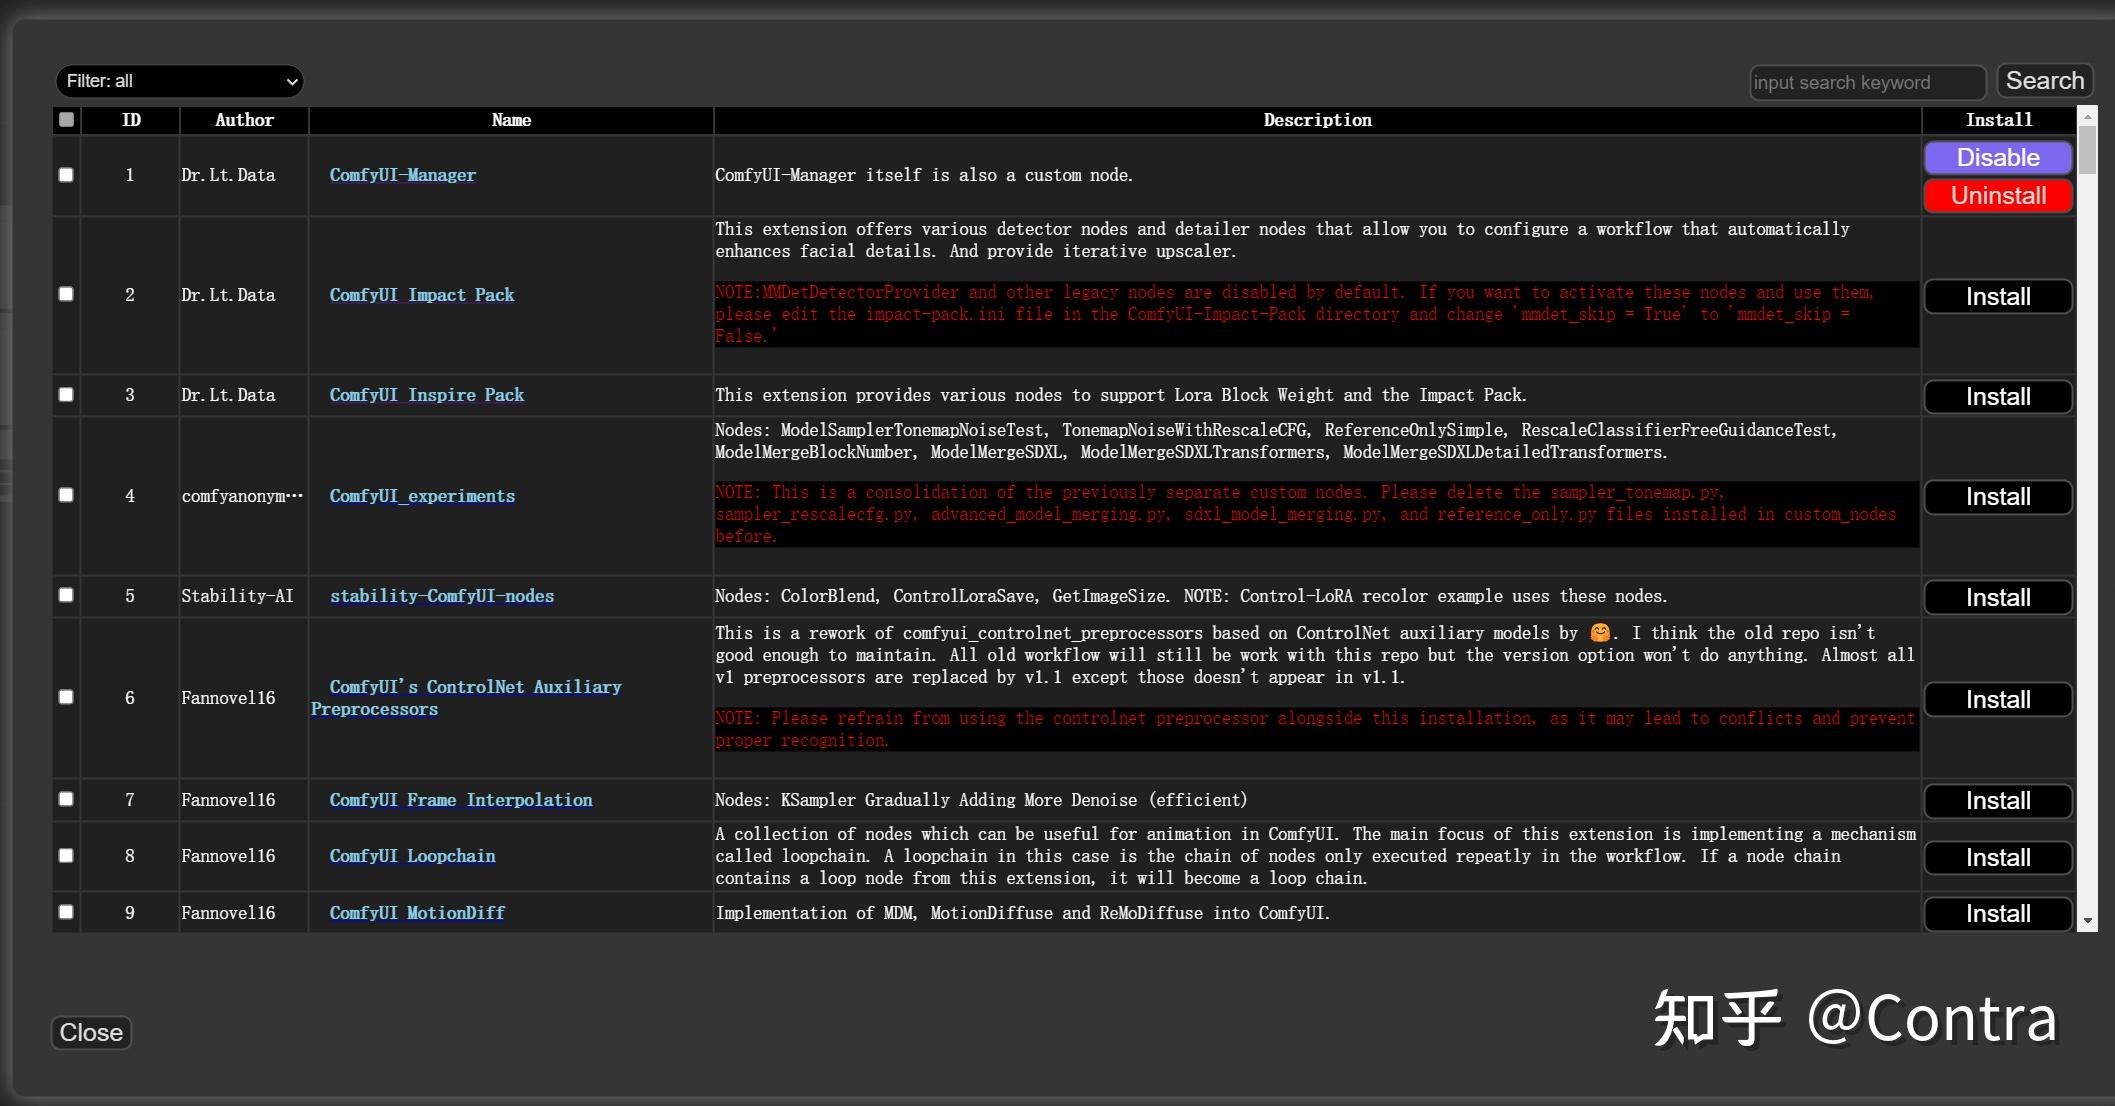Click the scrollbar up arrow
2115x1106 pixels.
click(x=2087, y=118)
